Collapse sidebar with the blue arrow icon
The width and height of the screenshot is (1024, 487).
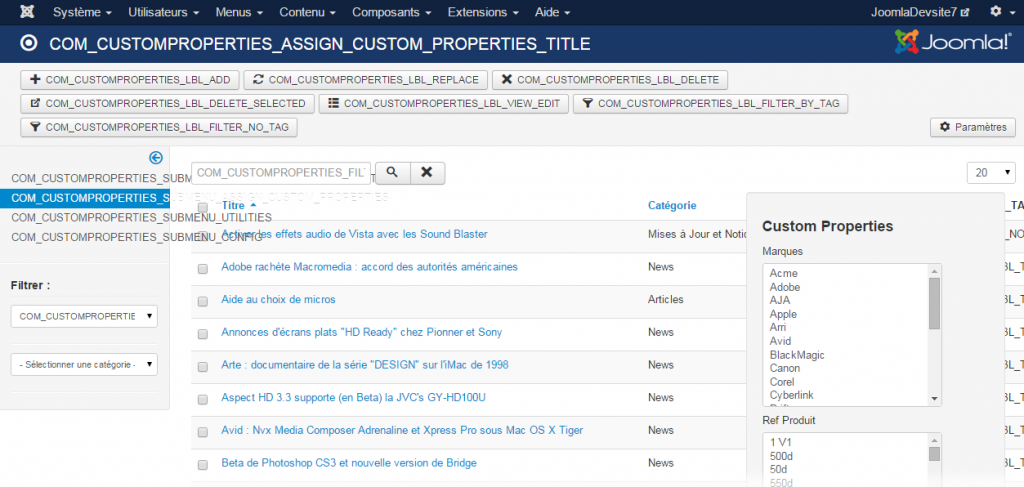[x=155, y=157]
